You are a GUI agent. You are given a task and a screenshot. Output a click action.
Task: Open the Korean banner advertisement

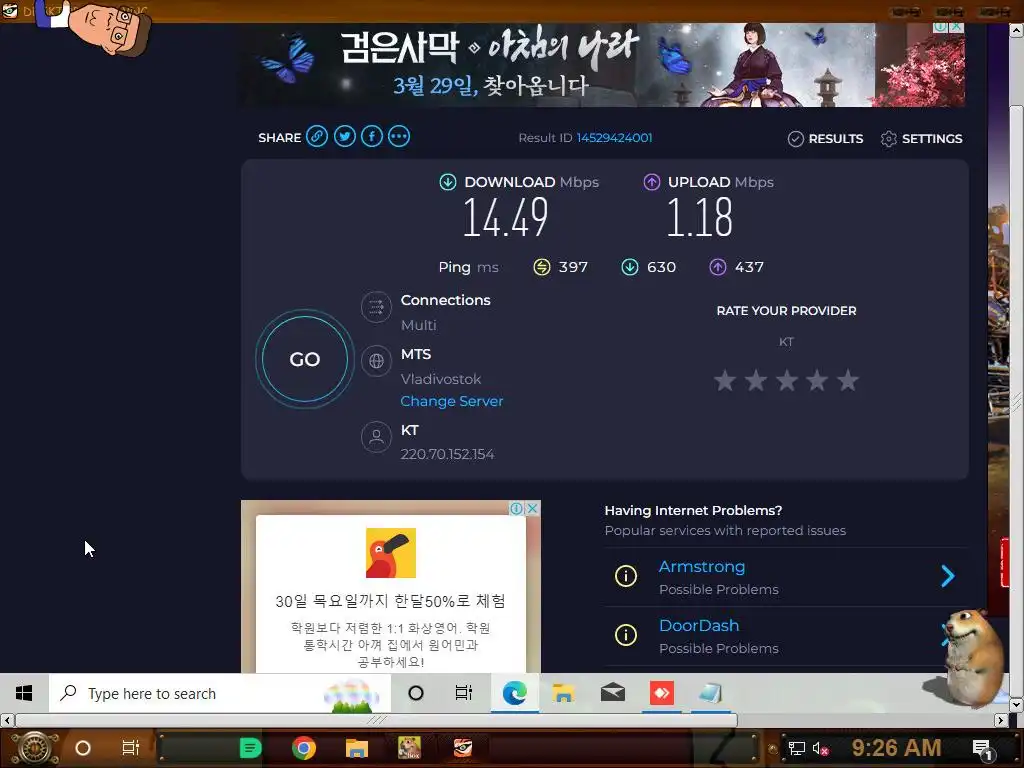click(603, 65)
